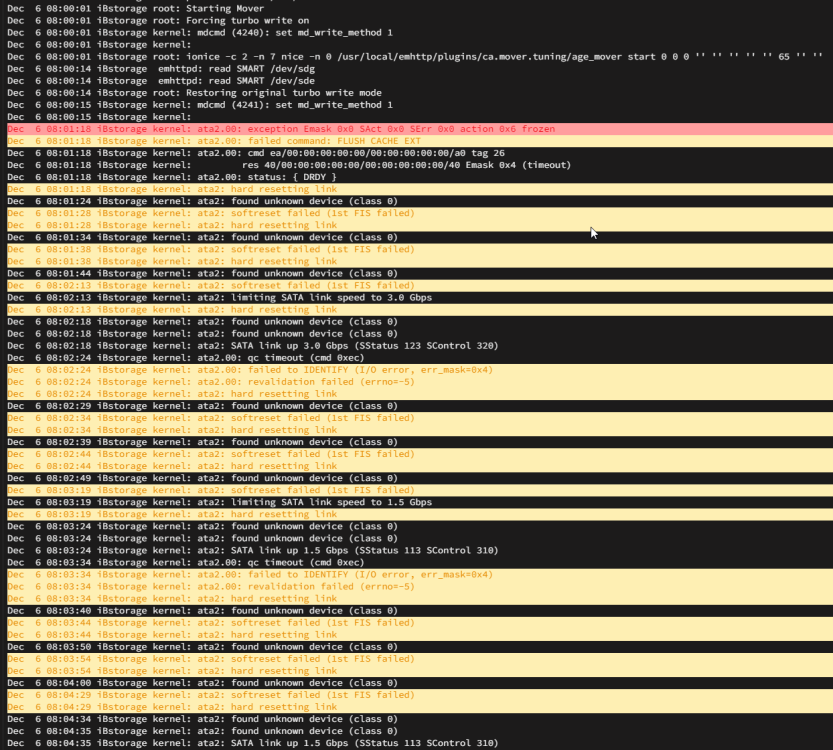Click the 08:04:35 "found unknown device" line
The image size is (833, 750).
(x=420, y=731)
